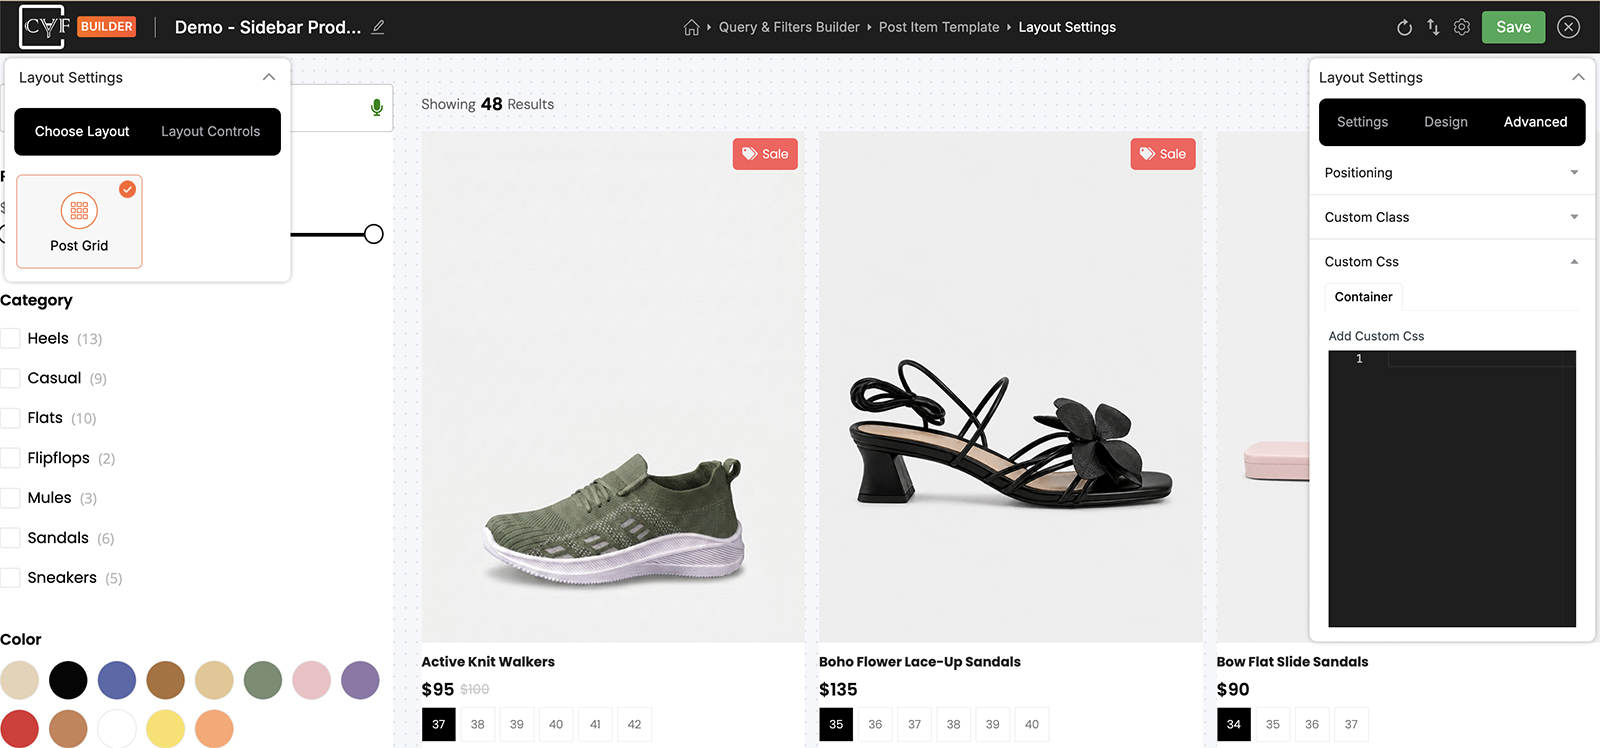The width and height of the screenshot is (1600, 748).
Task: Select size 38 for Active Knit Walkers
Action: pos(478,724)
